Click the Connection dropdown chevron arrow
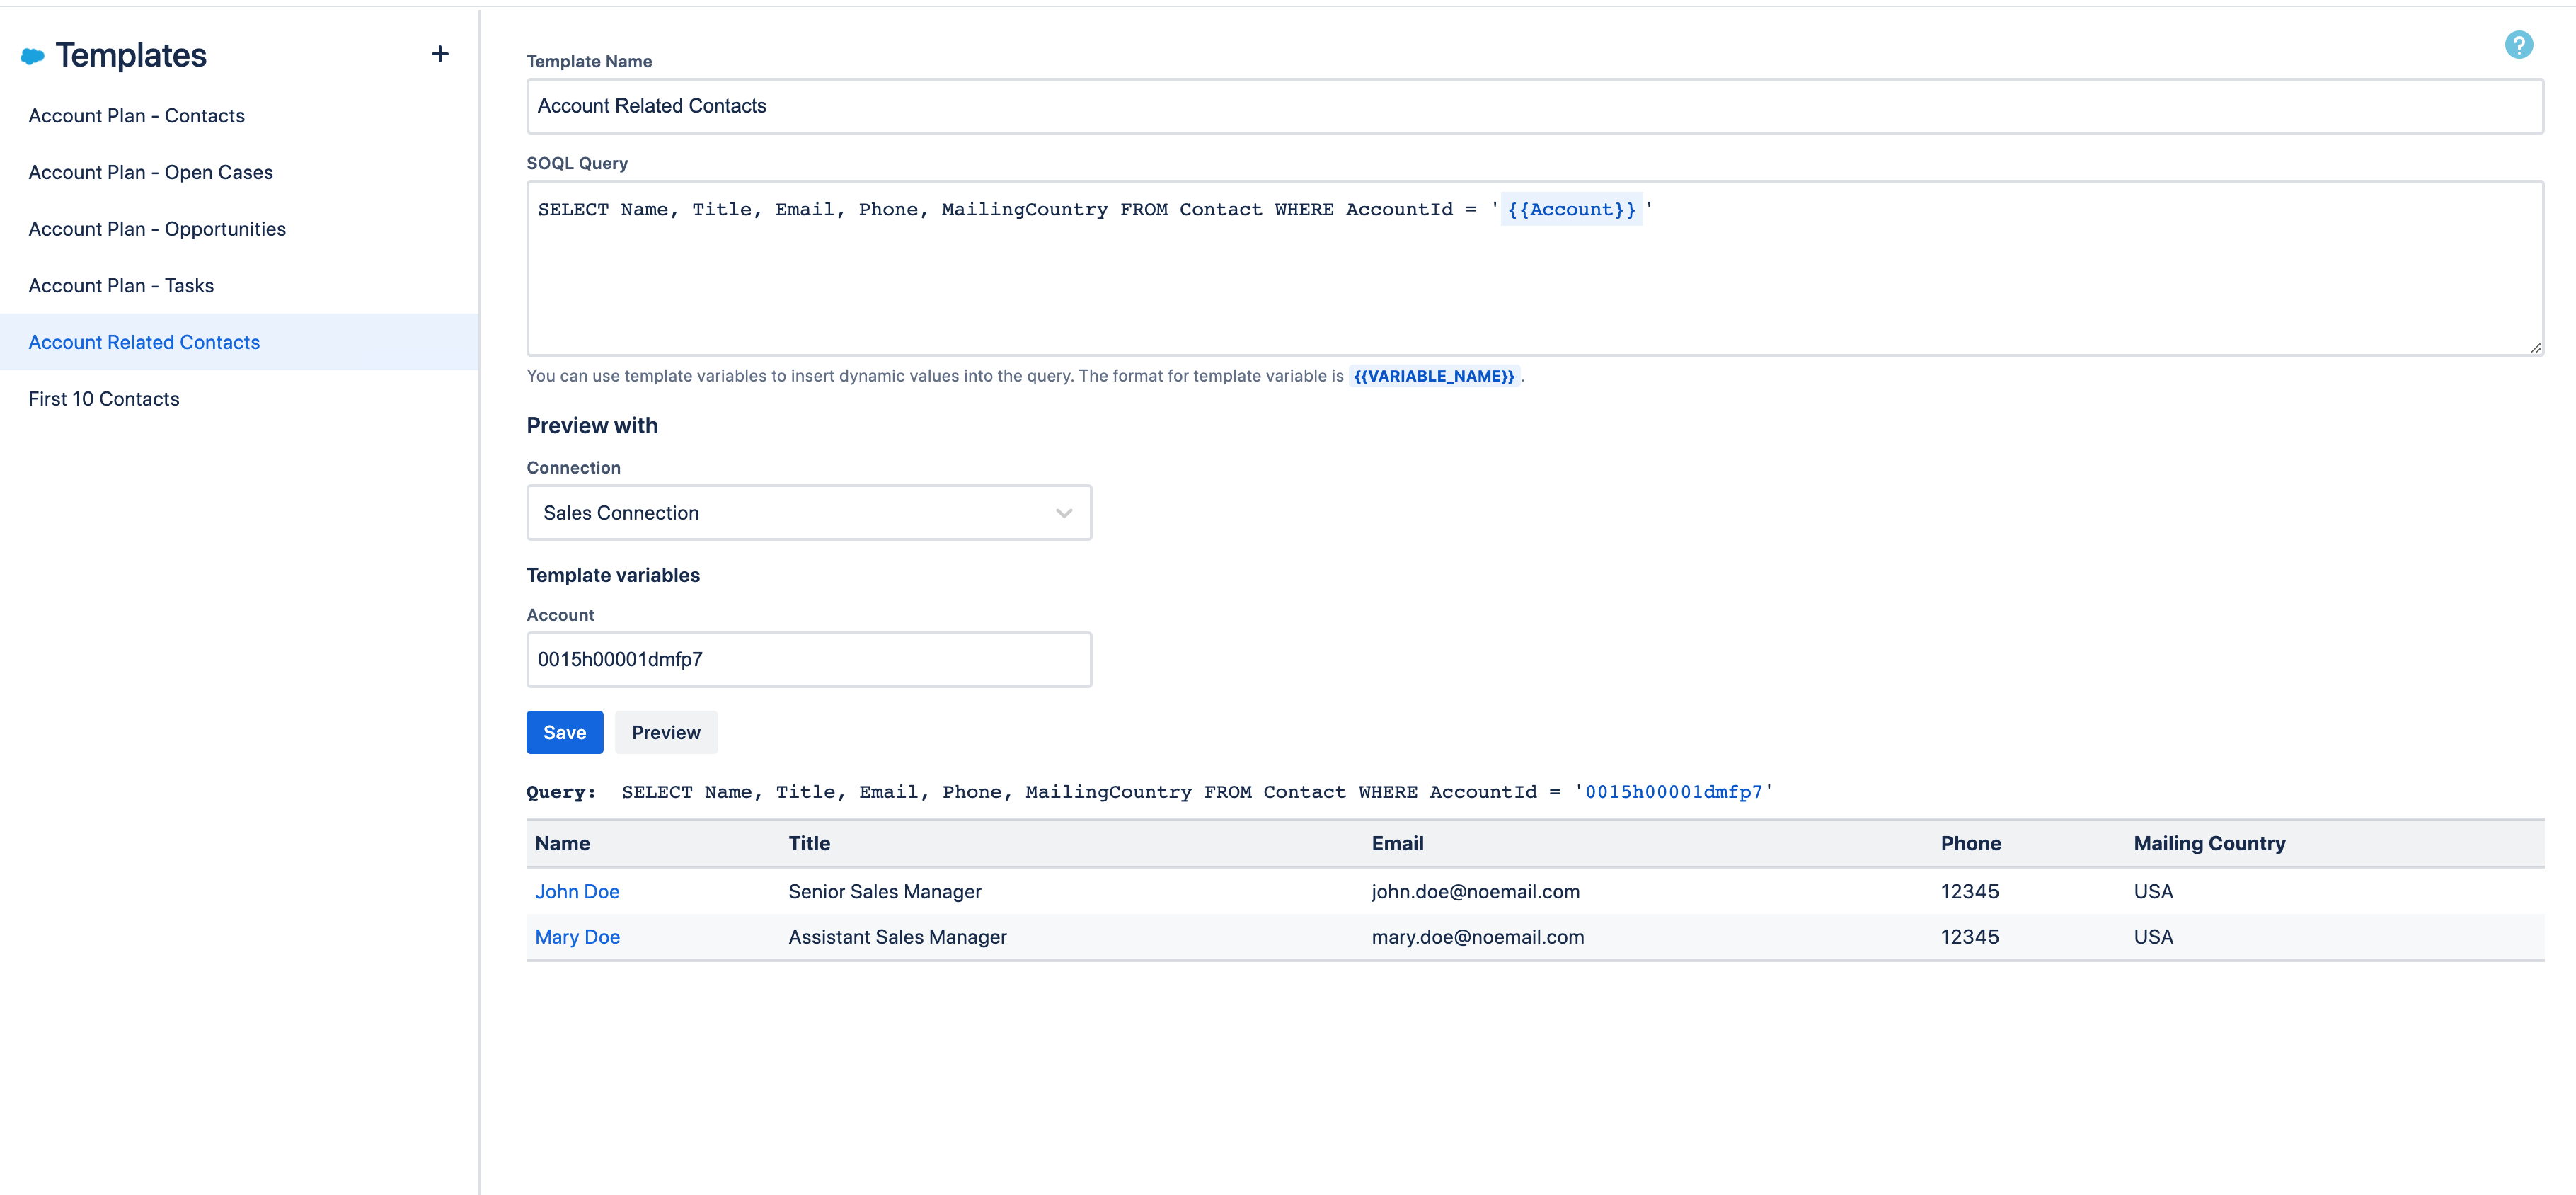 (1063, 513)
